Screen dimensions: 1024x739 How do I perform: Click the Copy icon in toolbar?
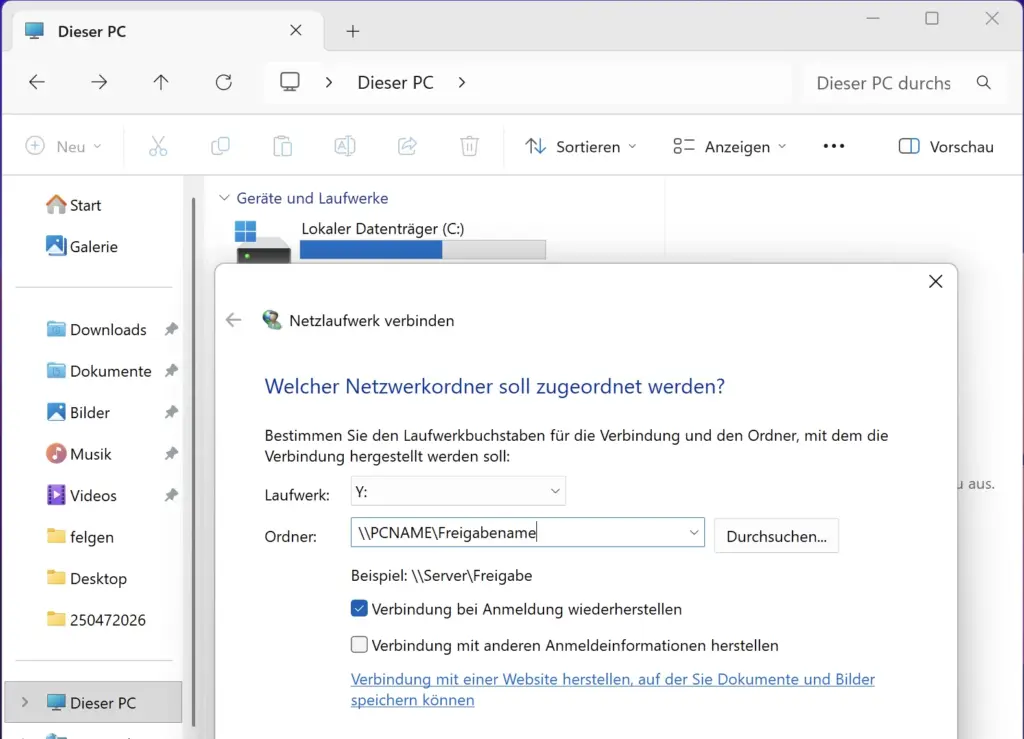[x=221, y=146]
